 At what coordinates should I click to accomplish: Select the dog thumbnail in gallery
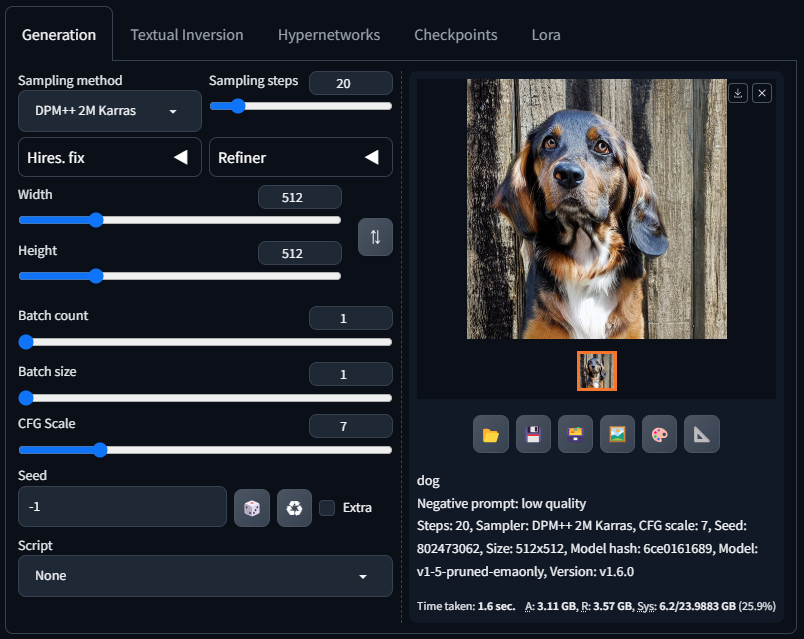[597, 371]
